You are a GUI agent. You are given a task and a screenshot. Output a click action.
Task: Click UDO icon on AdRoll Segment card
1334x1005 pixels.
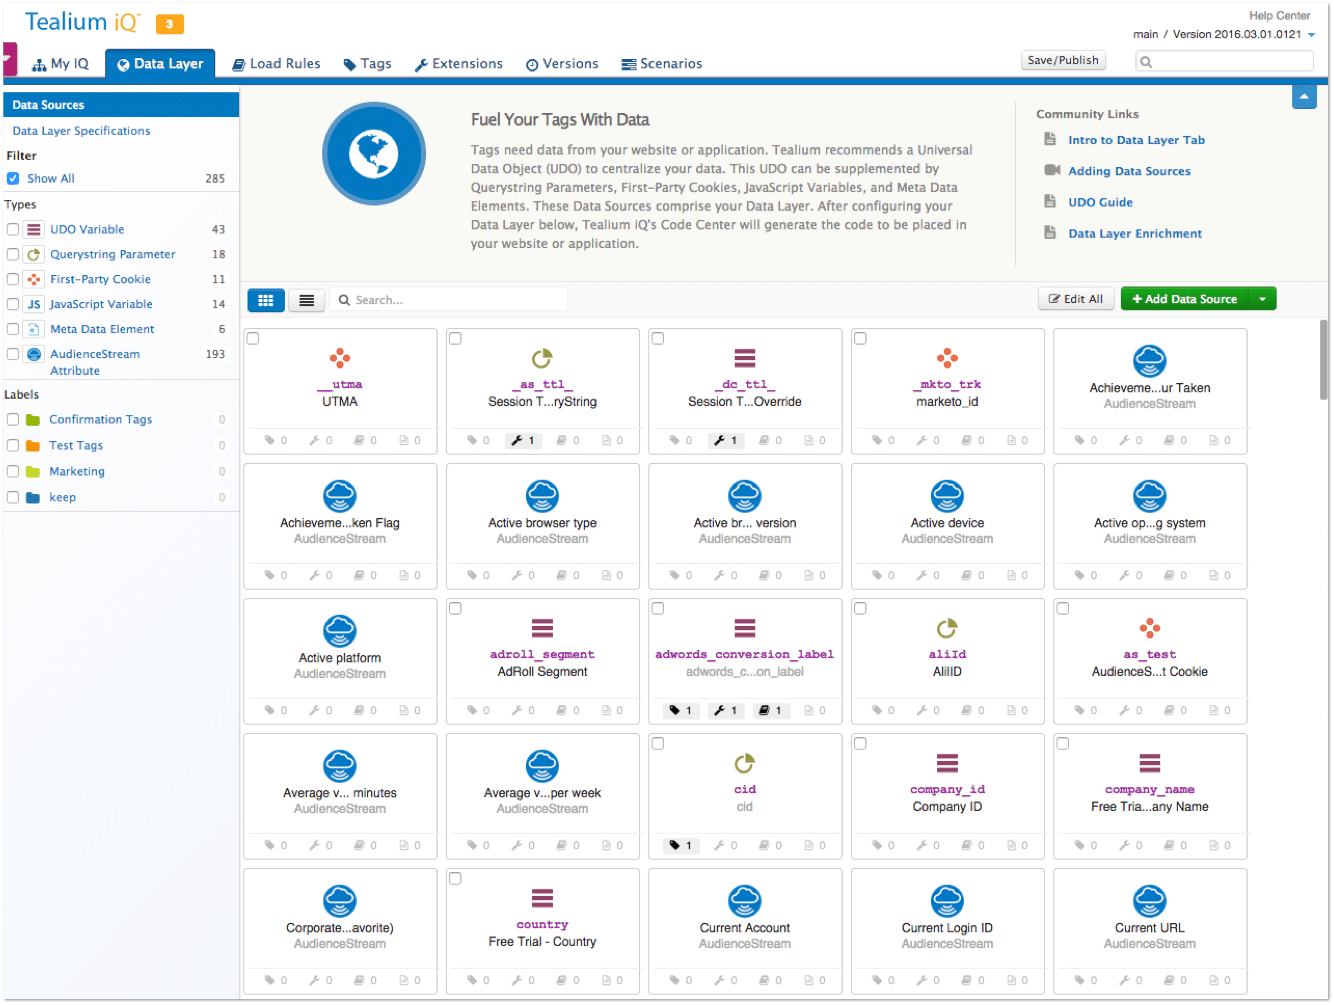542,628
